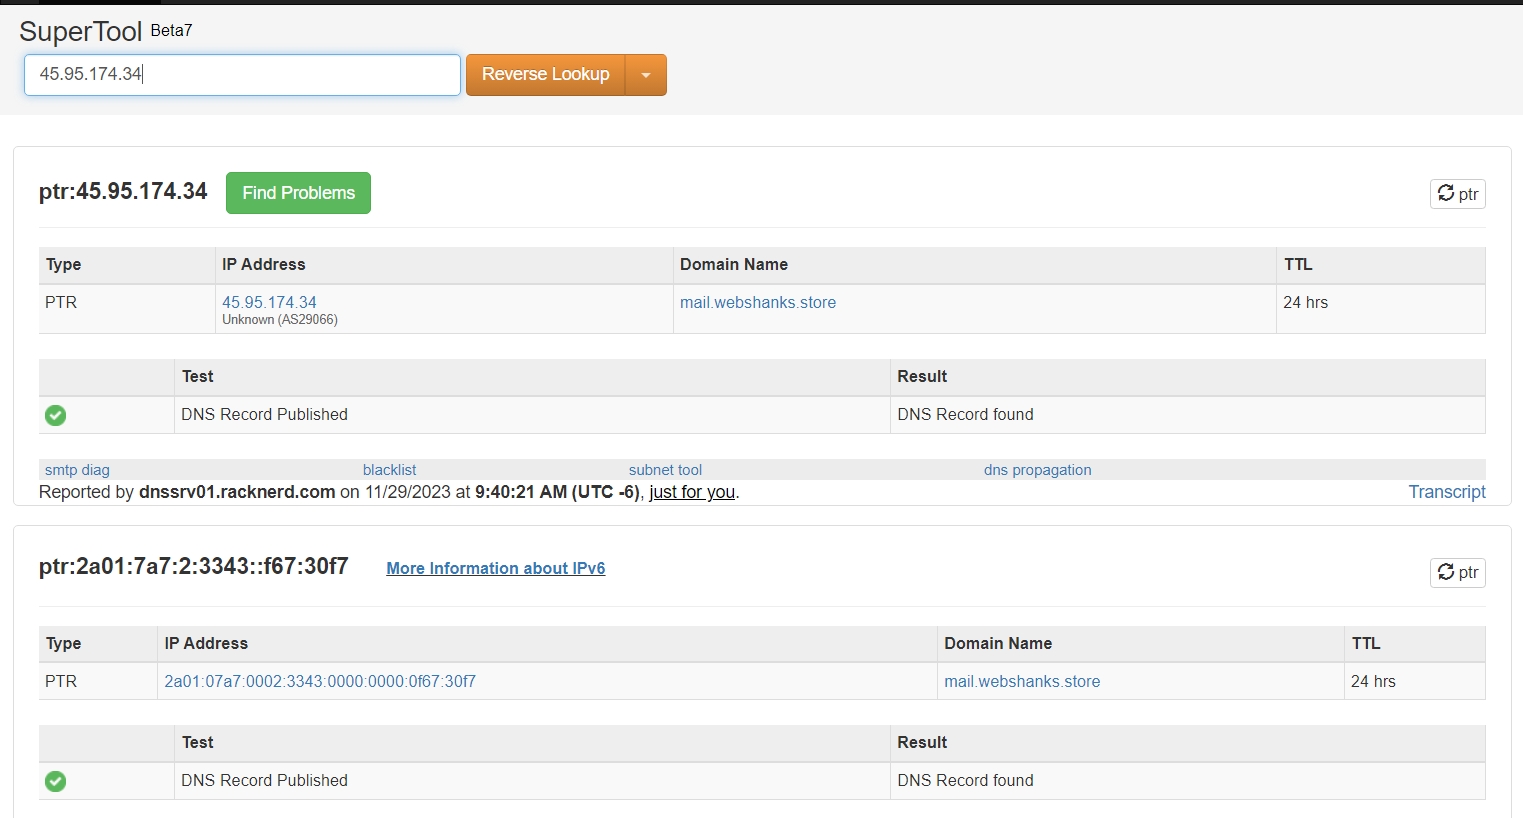
Task: View the Transcript link
Action: tap(1446, 492)
